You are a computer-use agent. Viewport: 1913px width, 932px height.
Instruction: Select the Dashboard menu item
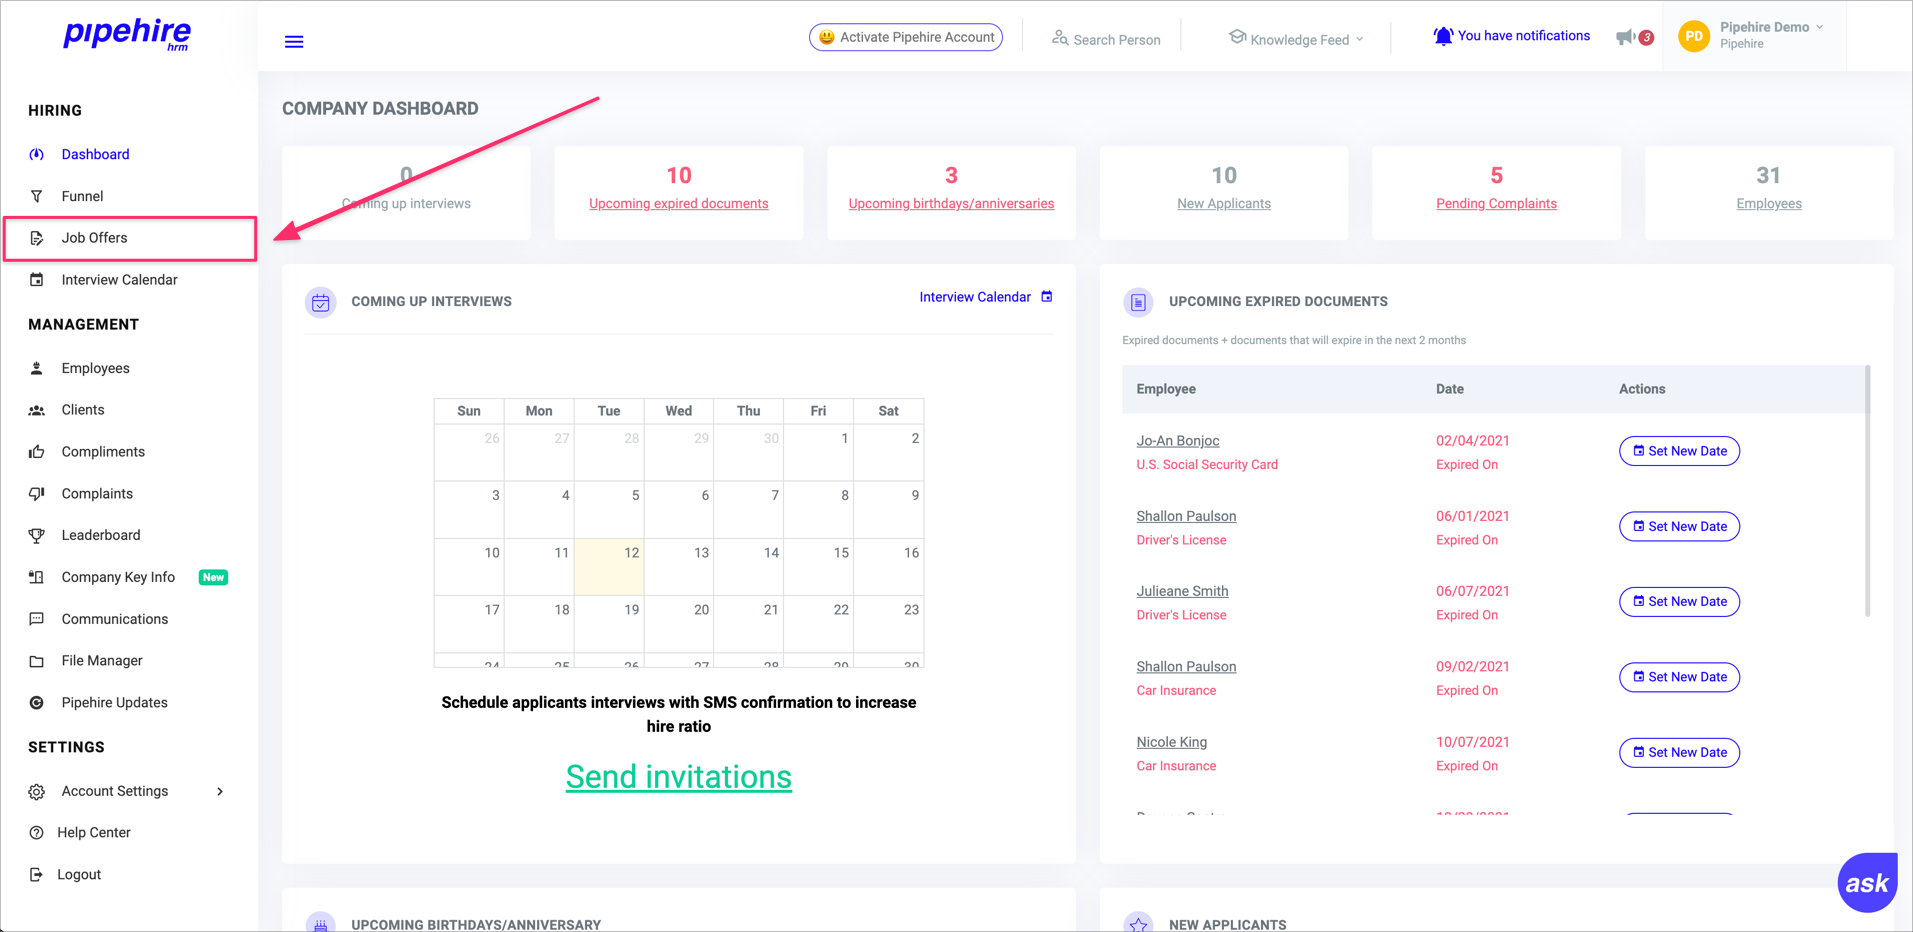click(95, 154)
